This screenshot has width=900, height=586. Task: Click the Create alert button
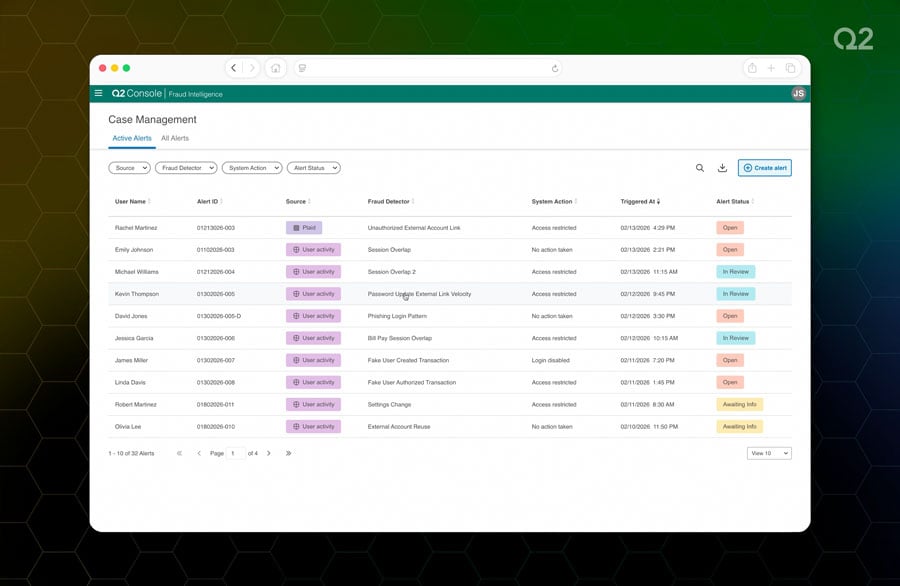(x=765, y=168)
